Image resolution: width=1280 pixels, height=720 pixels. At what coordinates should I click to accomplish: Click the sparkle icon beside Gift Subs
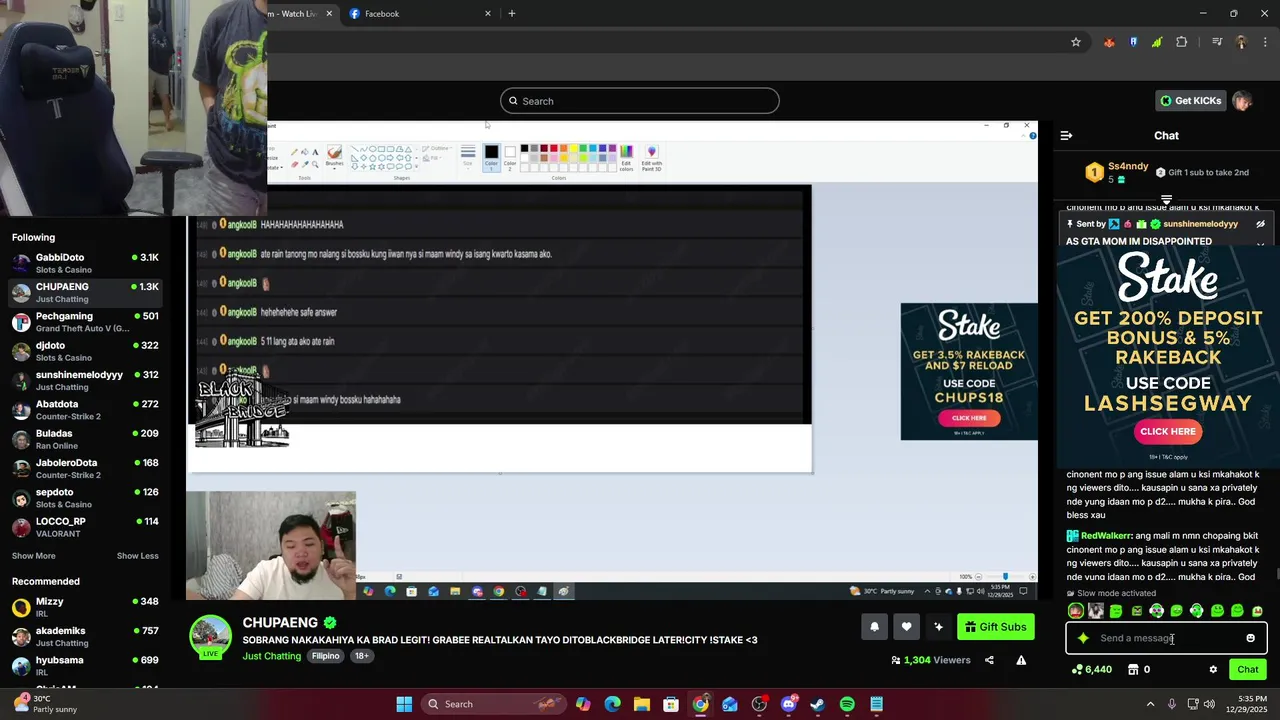pos(938,627)
